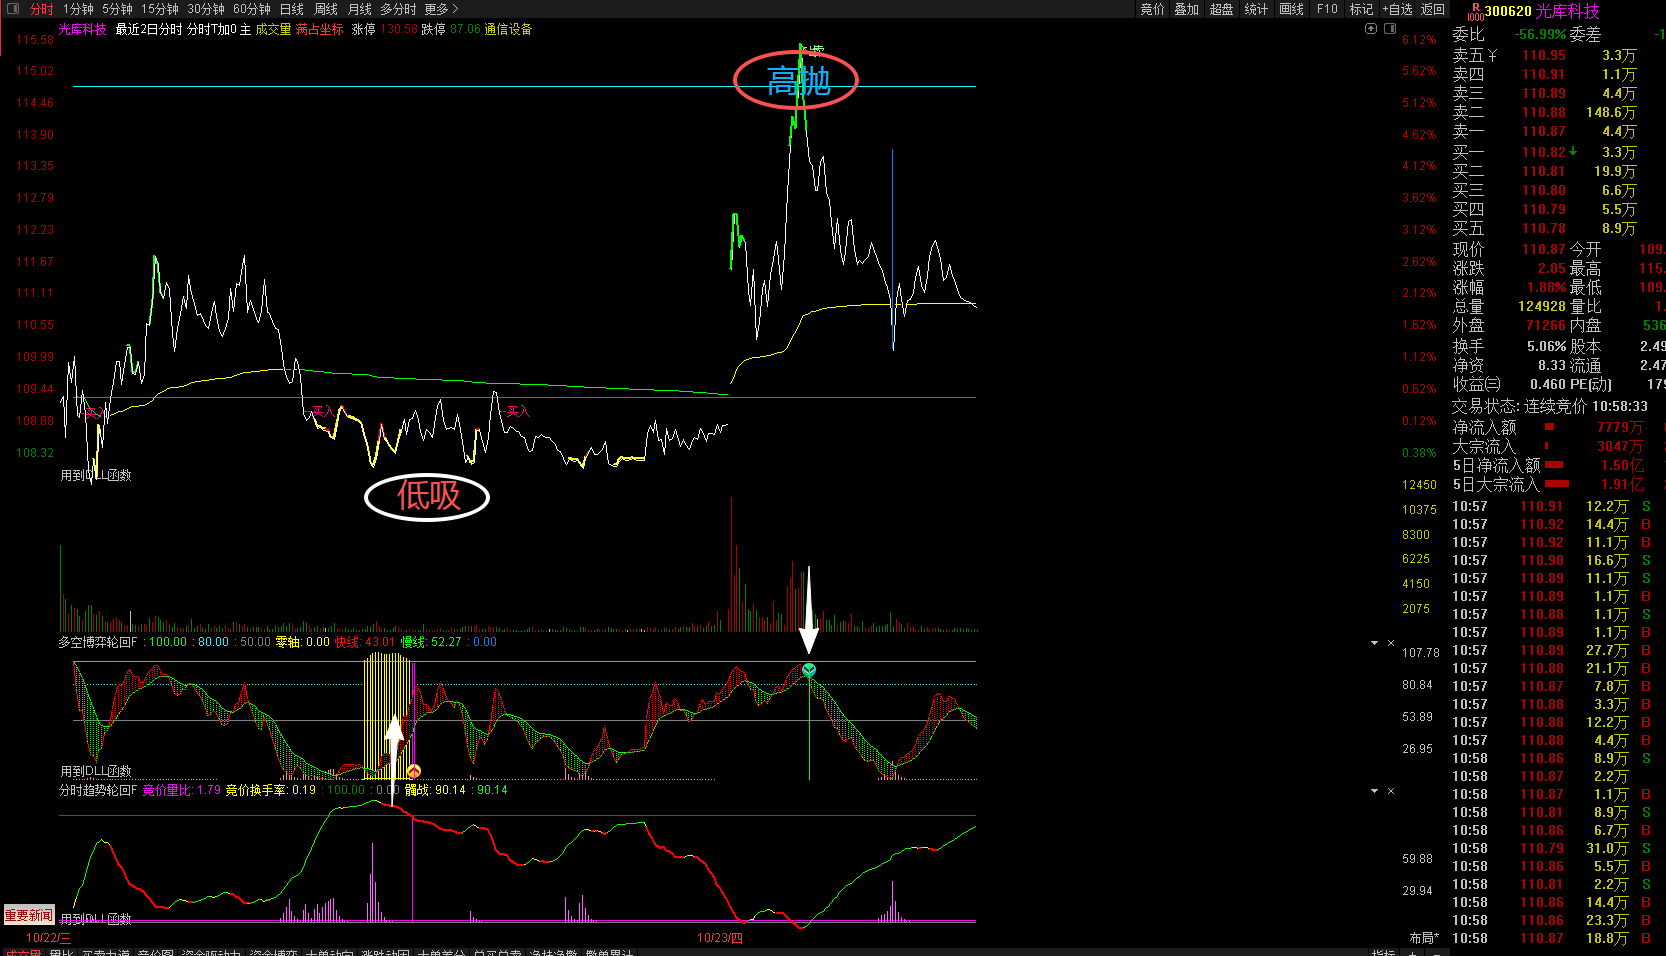Click the 竞价 auction button
Image resolution: width=1666 pixels, height=956 pixels.
1153,9
